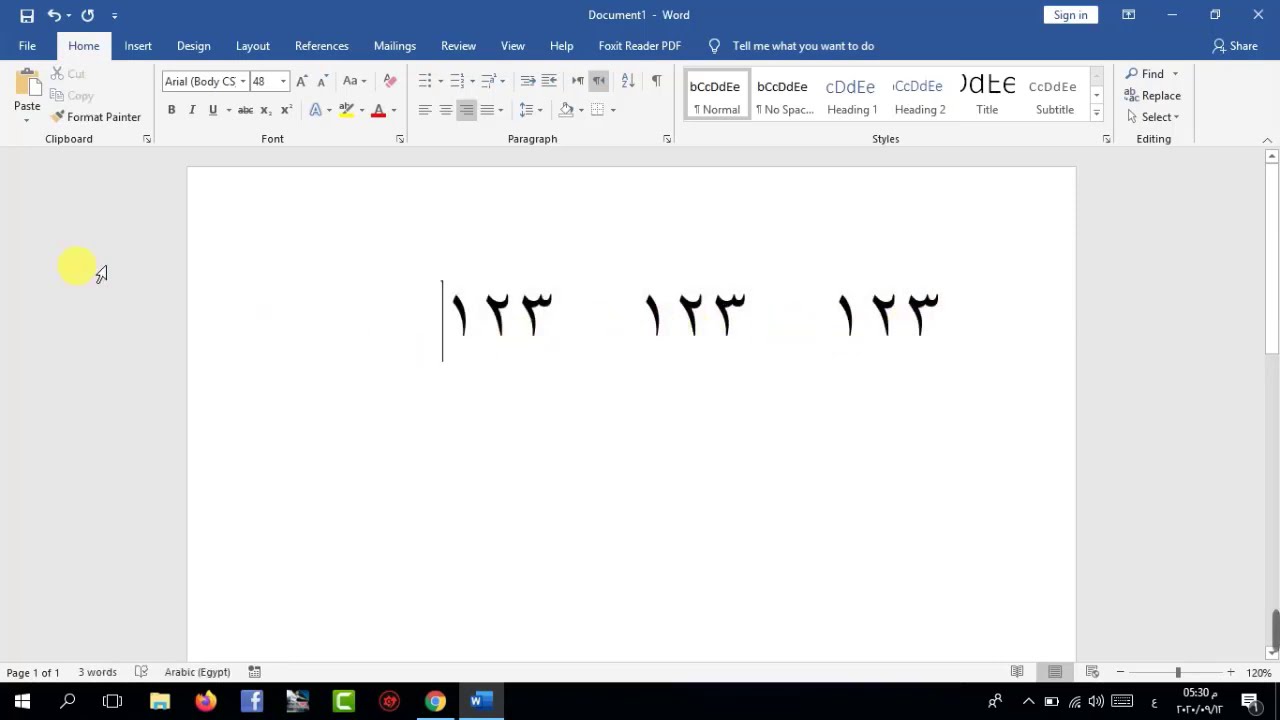Screen dimensions: 1280x720
Task: Undo the last action
Action: point(54,15)
